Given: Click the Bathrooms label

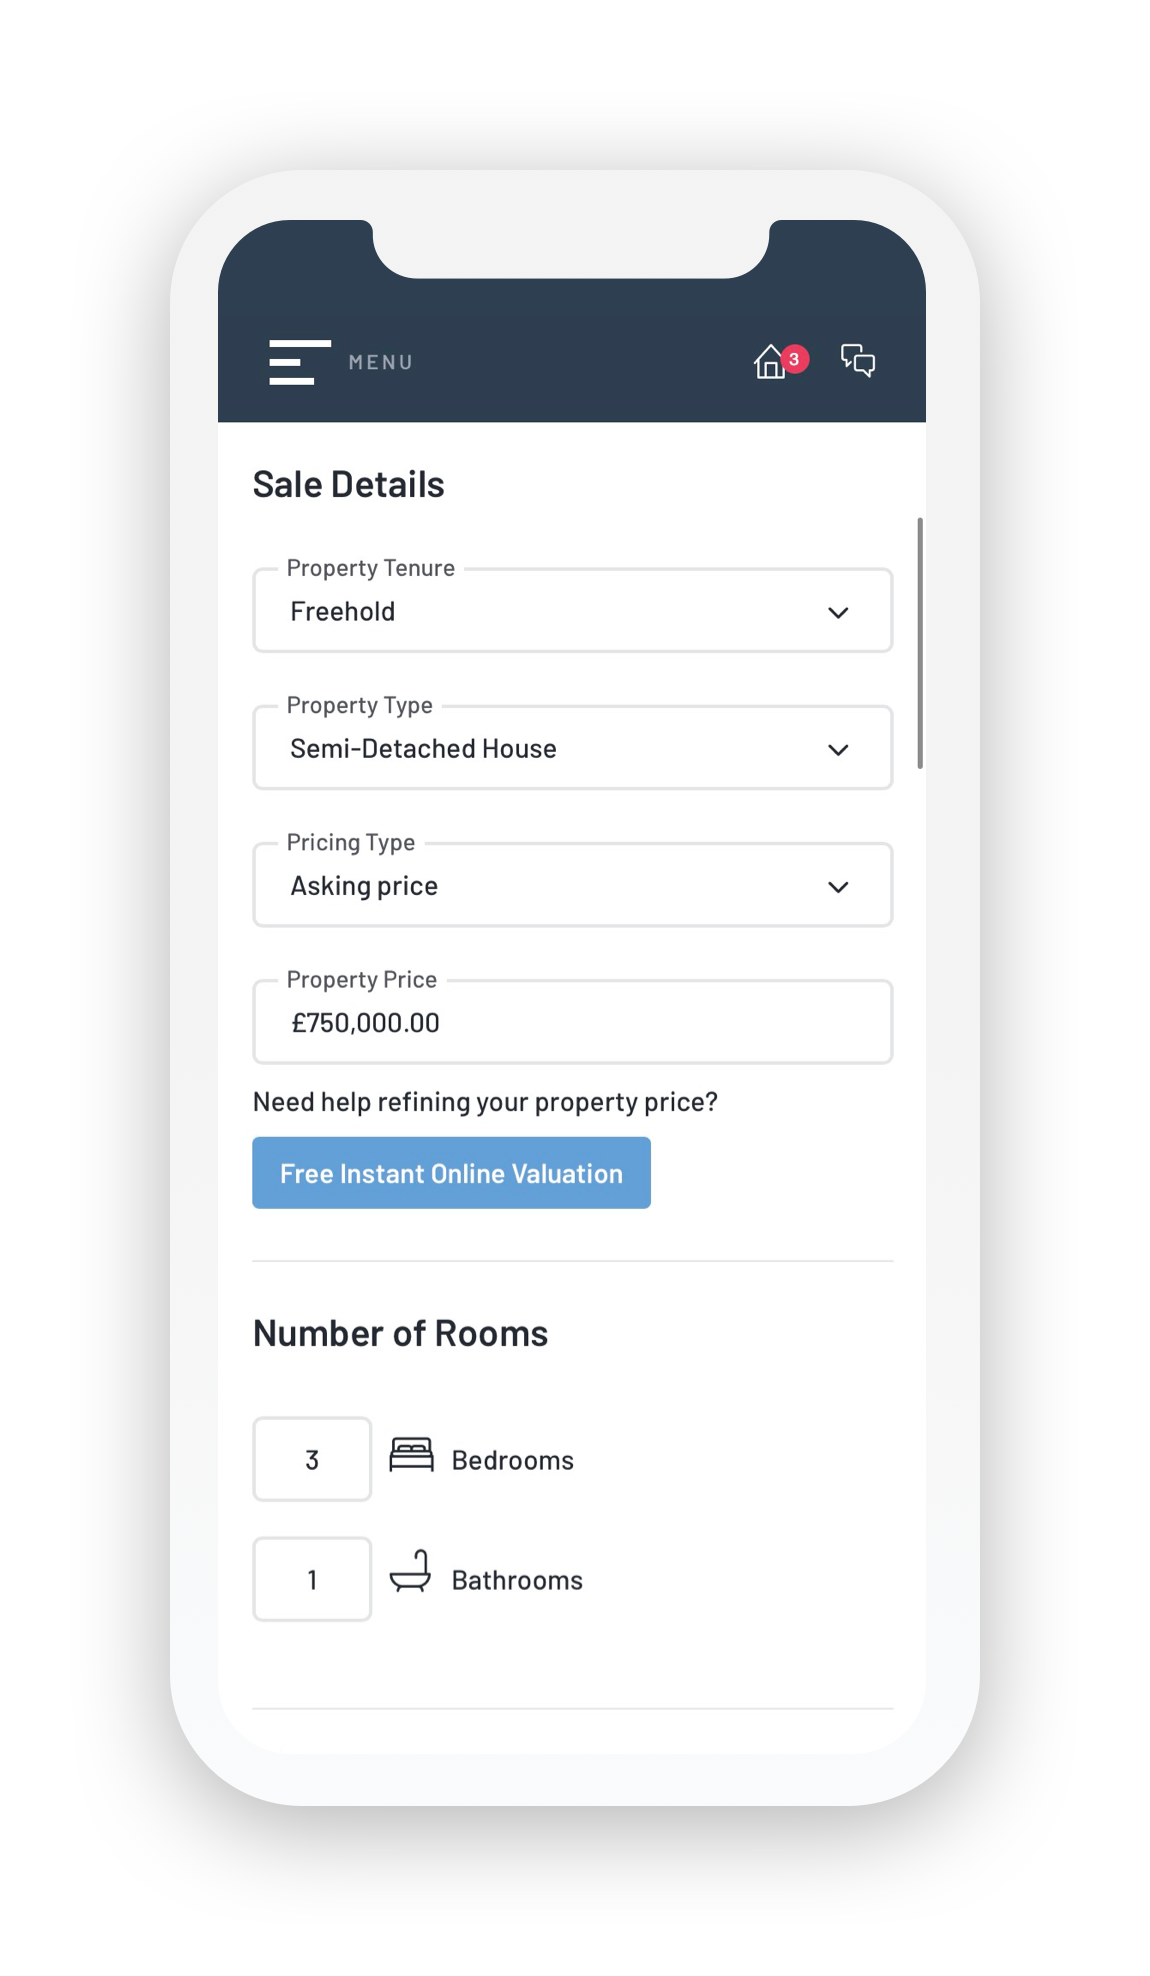Looking at the screenshot, I should [517, 1580].
